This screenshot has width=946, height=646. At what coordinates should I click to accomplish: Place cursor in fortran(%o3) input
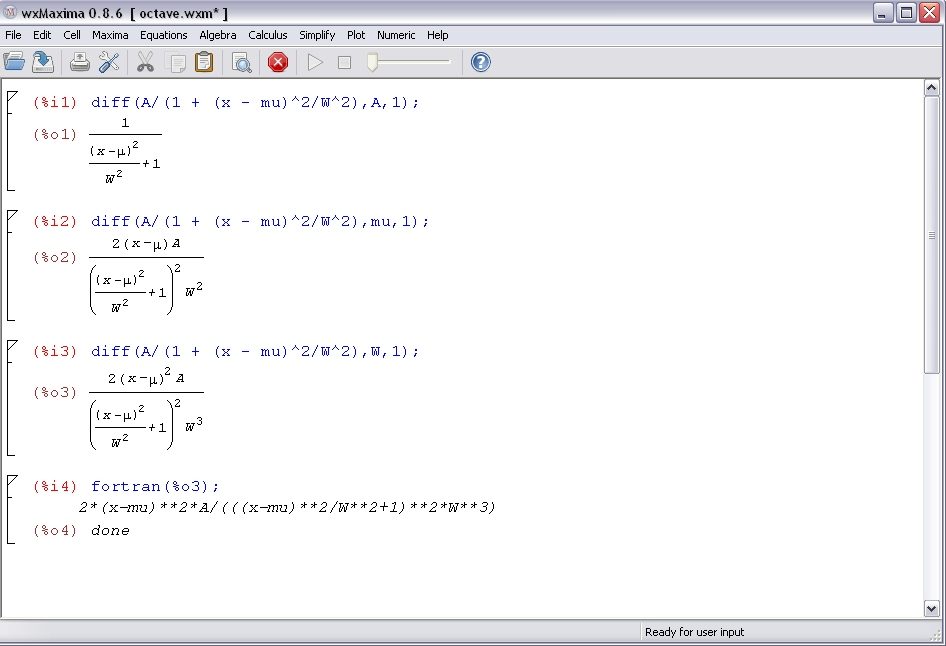click(x=155, y=486)
